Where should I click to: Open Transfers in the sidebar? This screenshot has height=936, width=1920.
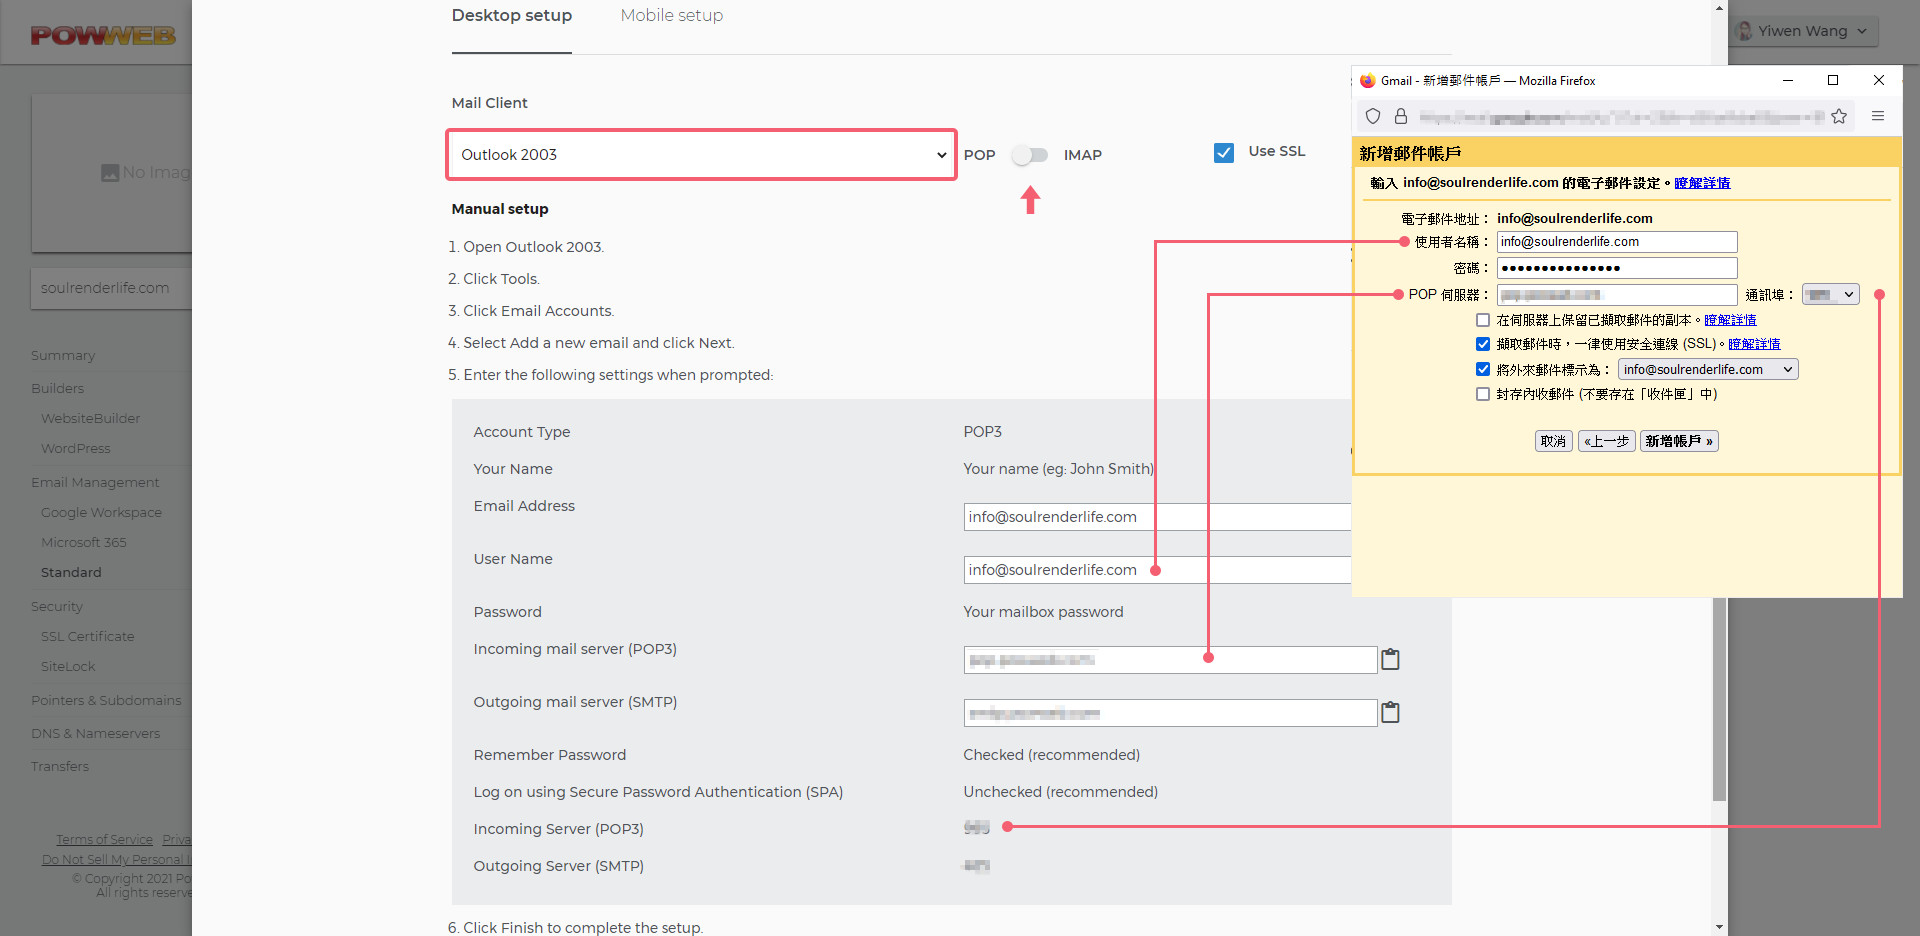[x=60, y=767]
